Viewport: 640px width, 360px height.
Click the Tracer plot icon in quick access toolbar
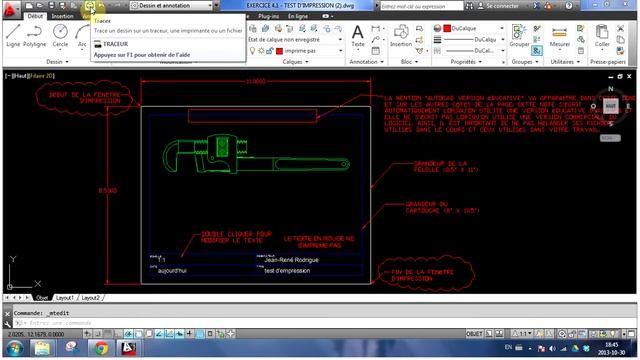(90, 6)
